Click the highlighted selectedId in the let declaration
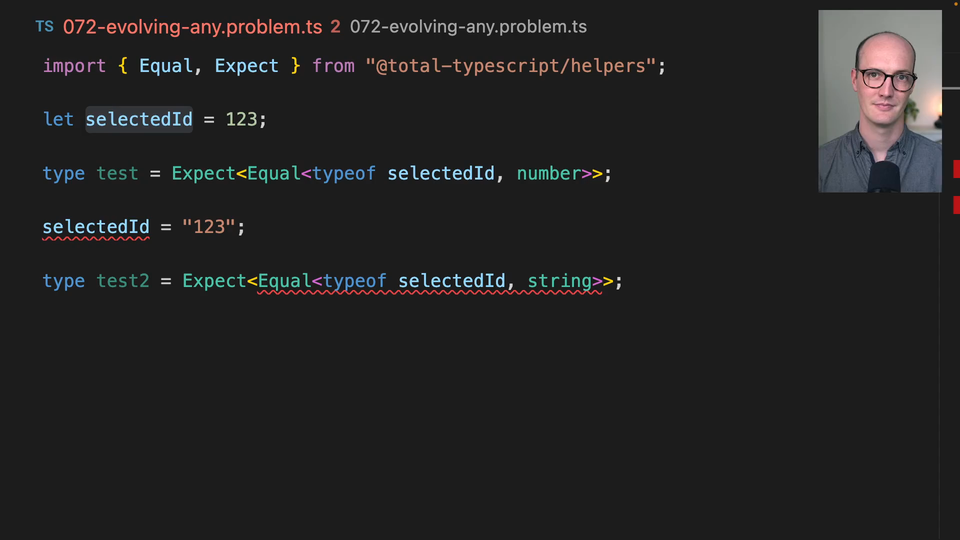The height and width of the screenshot is (540, 960). tap(139, 120)
